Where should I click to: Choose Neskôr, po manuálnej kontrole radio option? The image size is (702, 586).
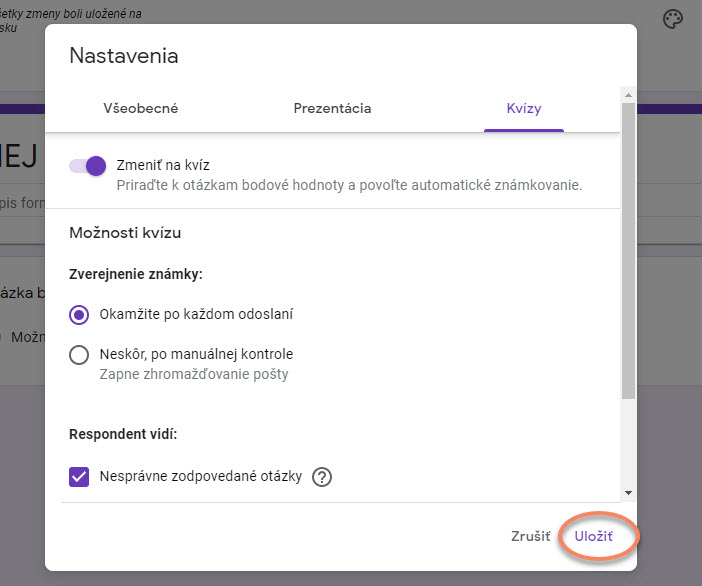tap(80, 354)
